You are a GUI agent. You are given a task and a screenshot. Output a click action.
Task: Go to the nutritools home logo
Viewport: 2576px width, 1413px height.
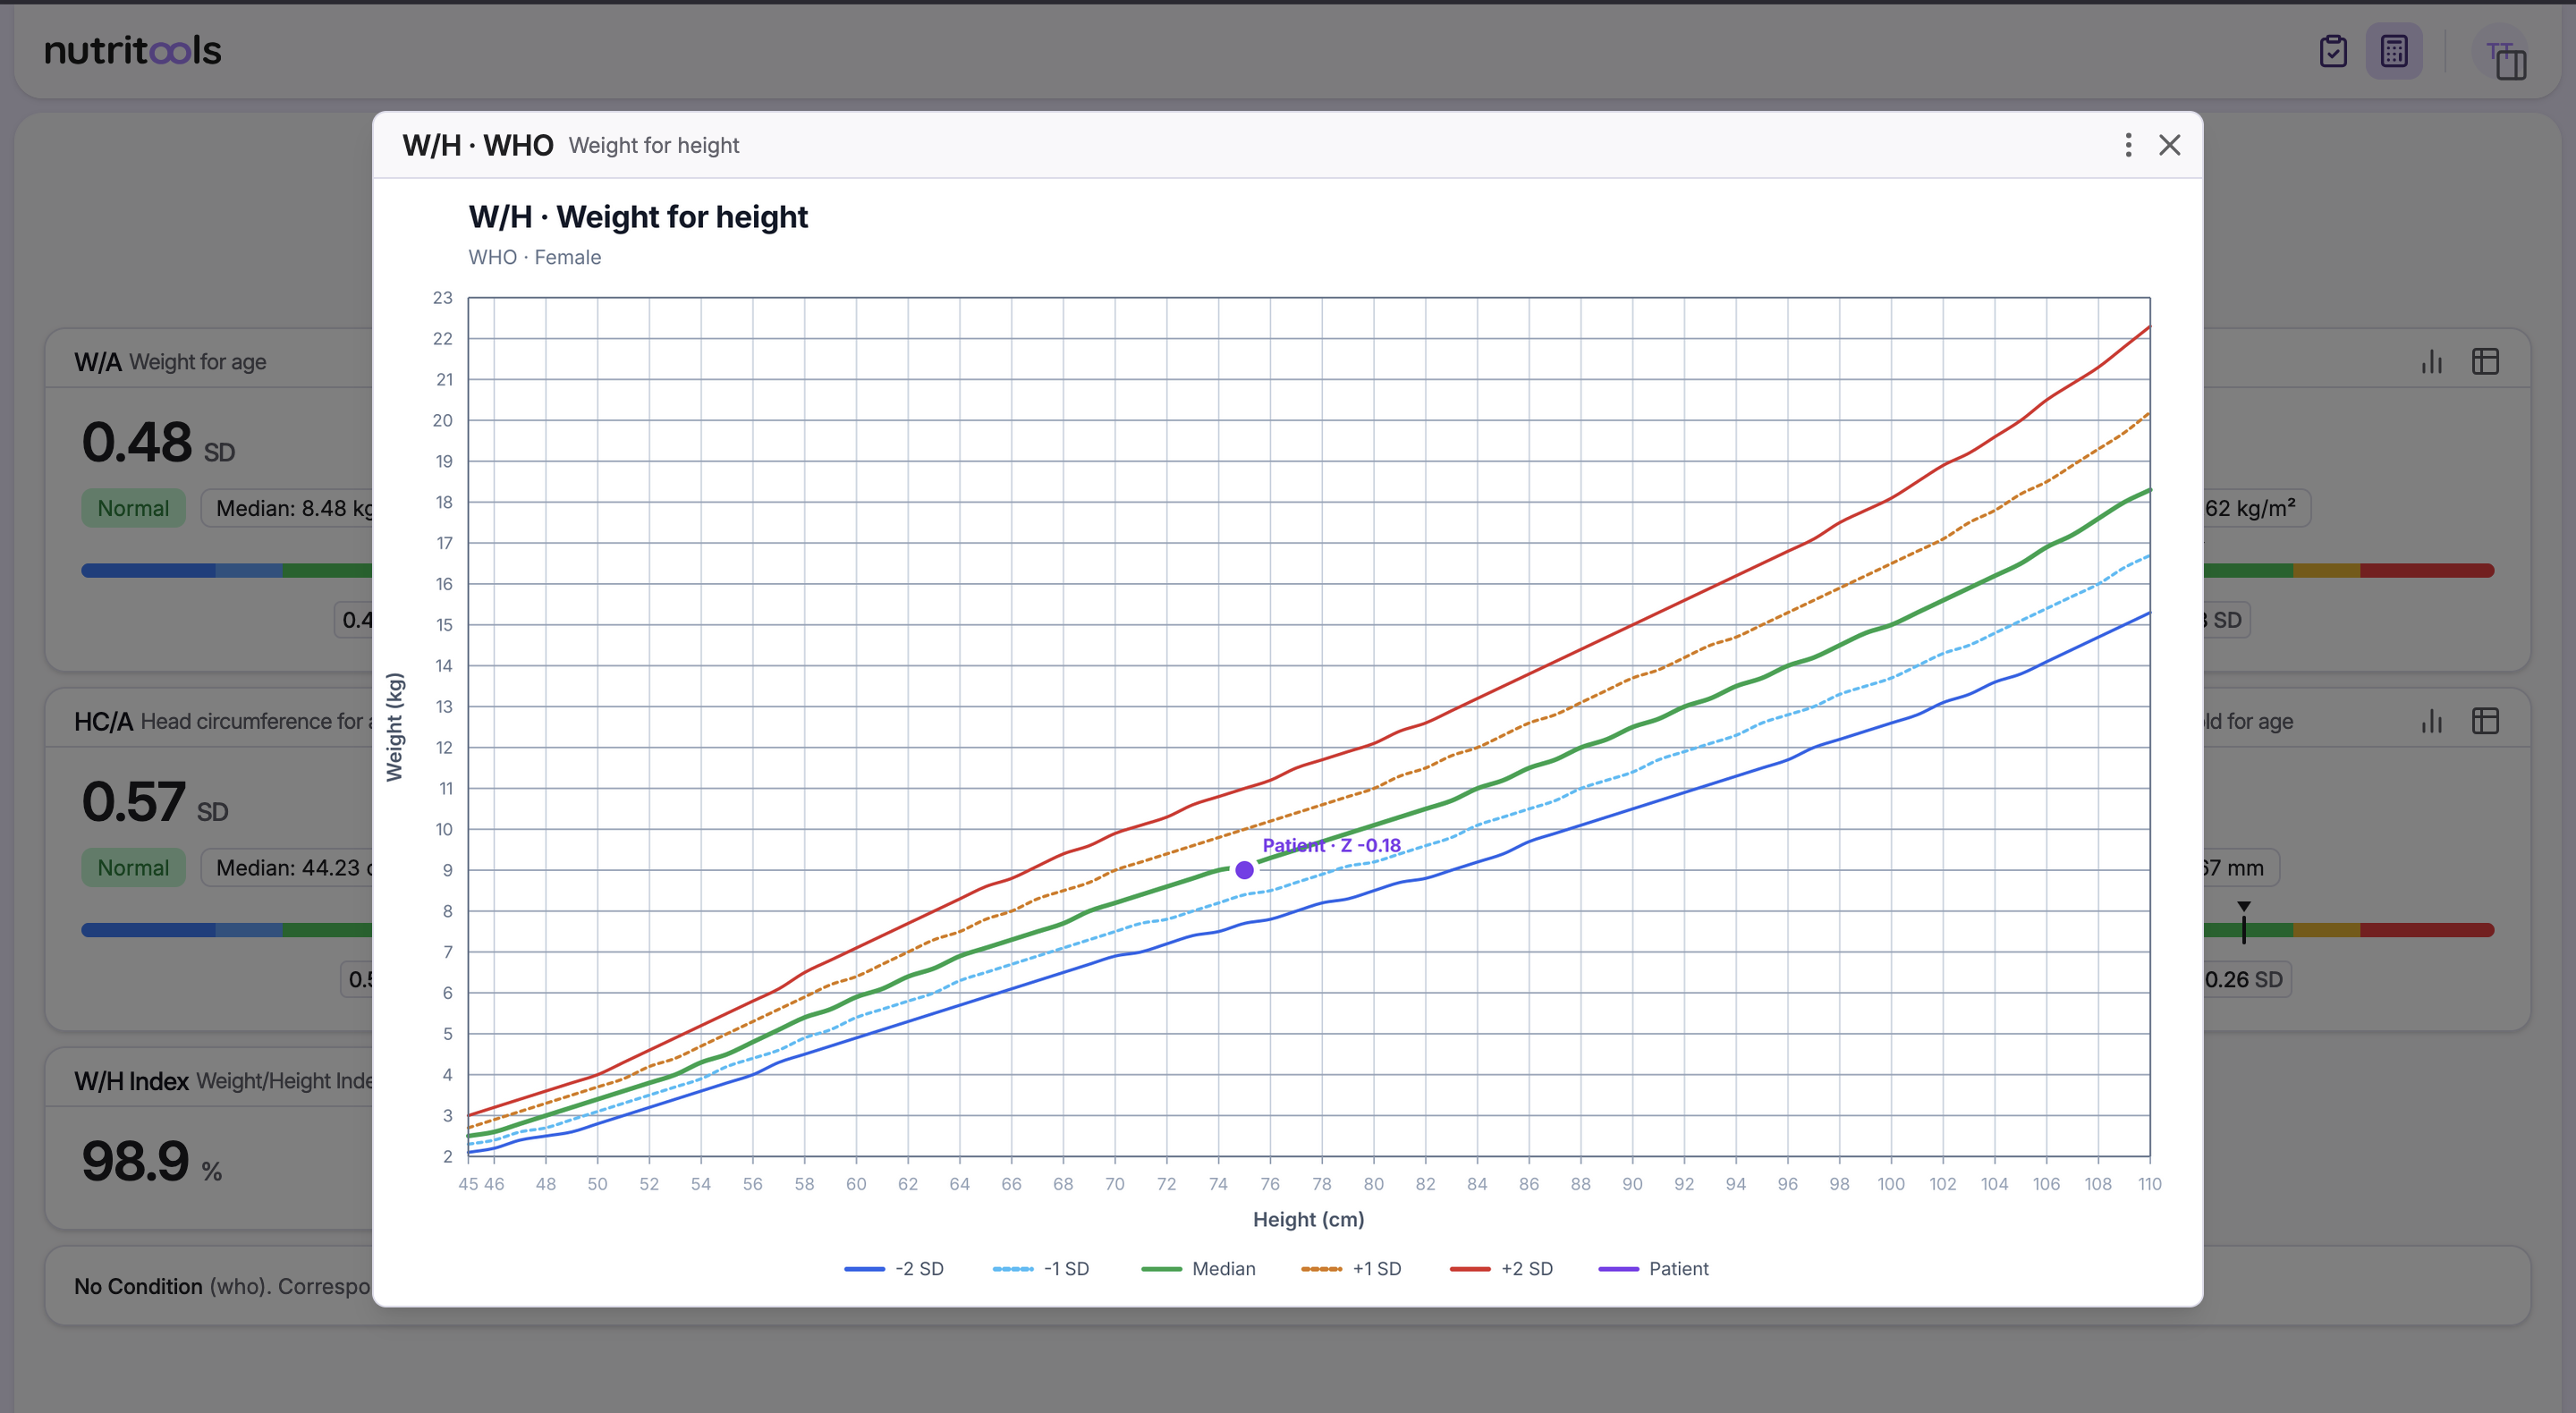coord(133,50)
